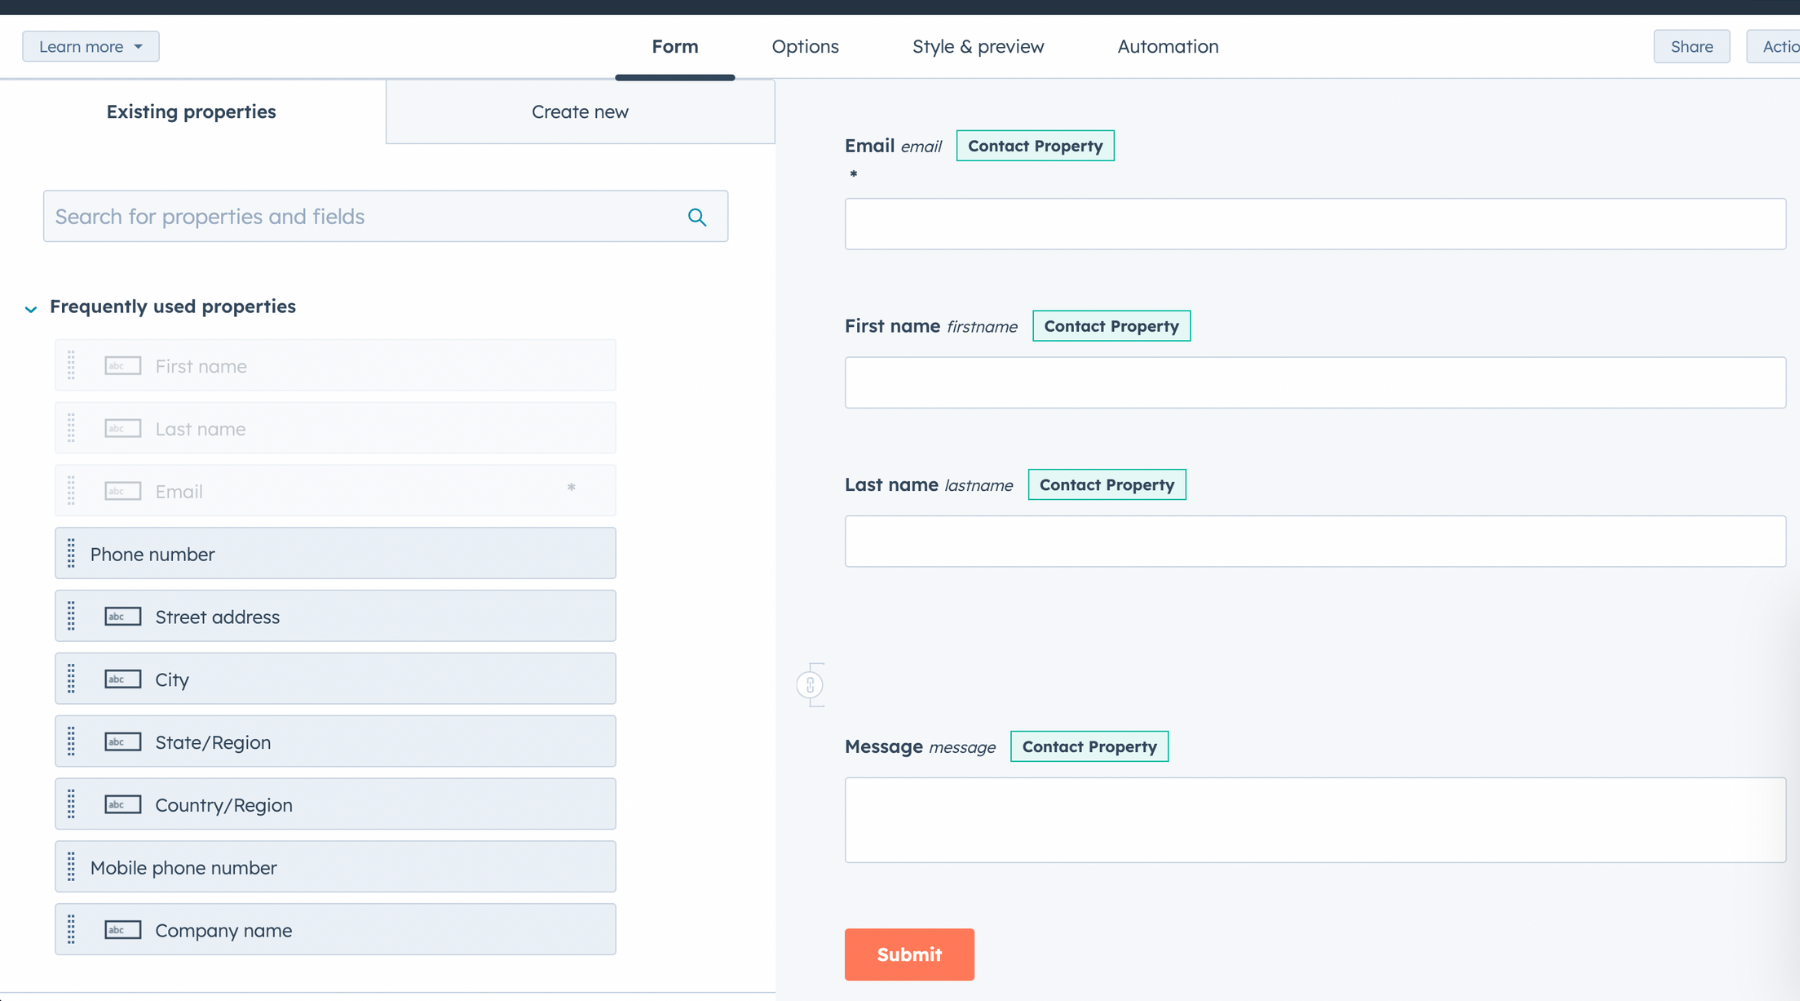Click the Street address text field icon
The width and height of the screenshot is (1800, 1001).
click(x=123, y=617)
